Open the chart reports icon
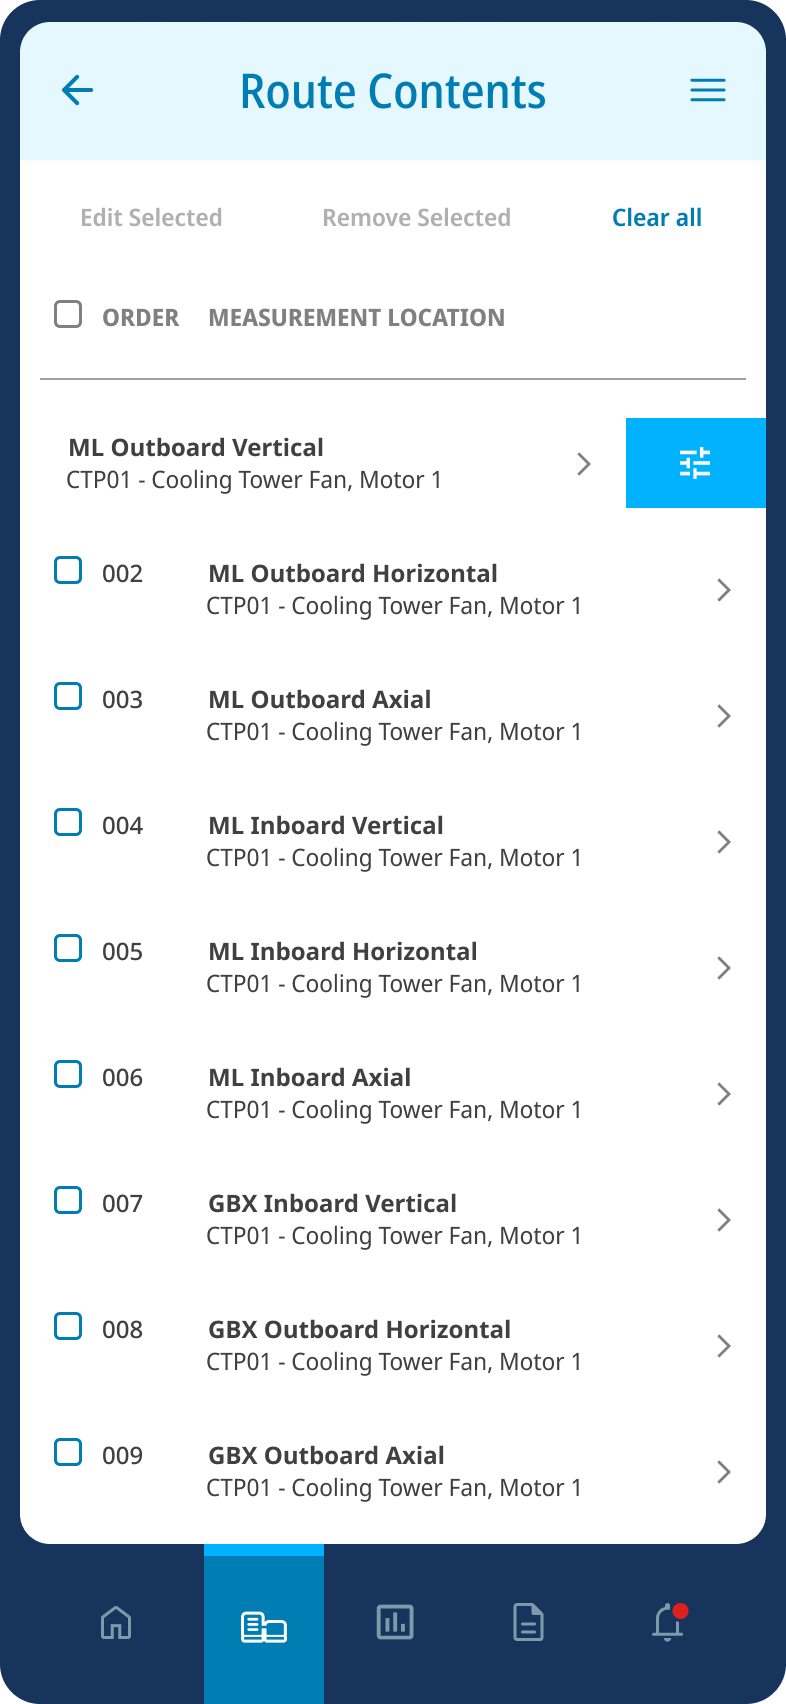 coord(395,1622)
